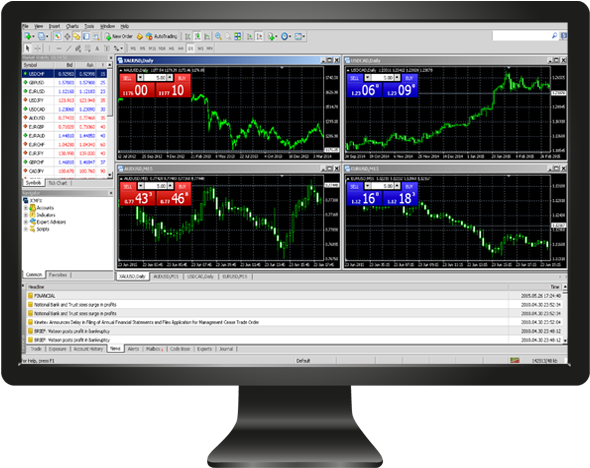
Task: Switch to the D1 timeframe button
Action: click(x=191, y=48)
